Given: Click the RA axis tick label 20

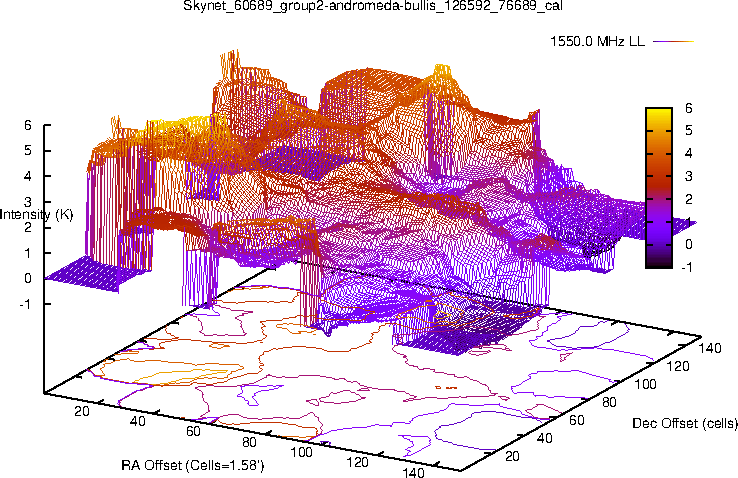Looking at the screenshot, I should pyautogui.click(x=81, y=411).
